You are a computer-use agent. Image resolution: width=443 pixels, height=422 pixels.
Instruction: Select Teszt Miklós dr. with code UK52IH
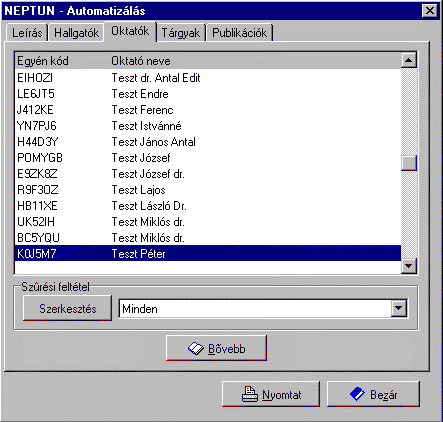(208, 222)
